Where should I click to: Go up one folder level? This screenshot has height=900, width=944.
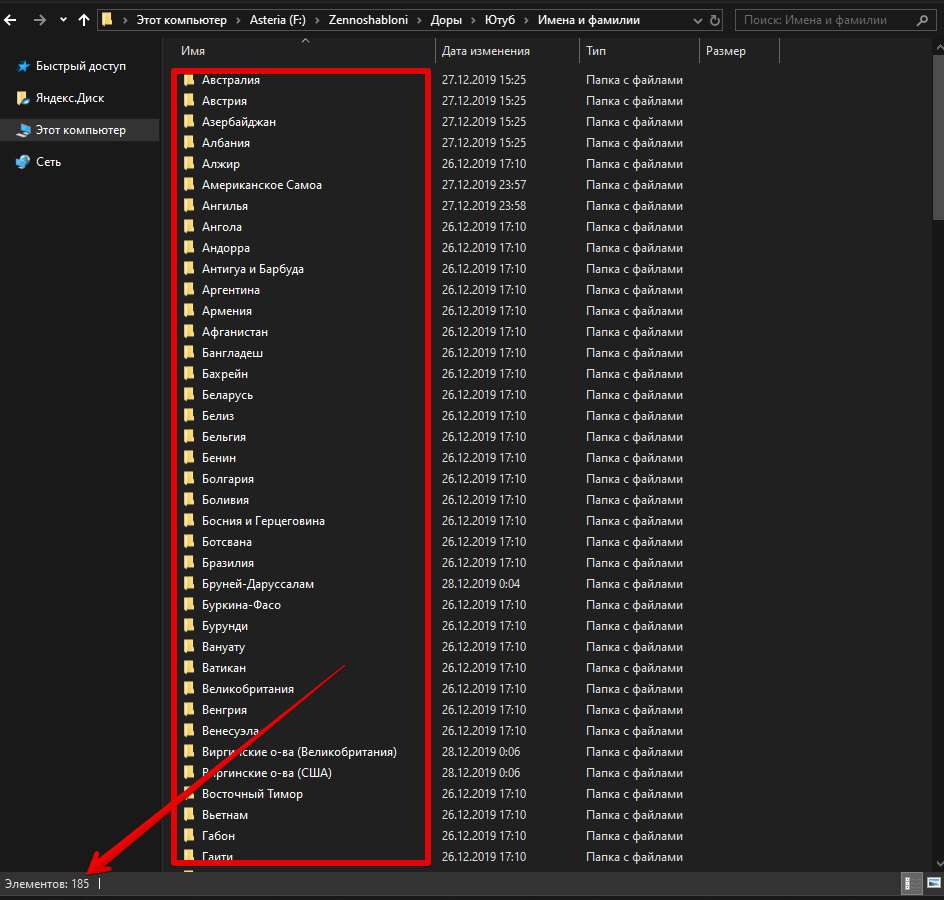84,20
